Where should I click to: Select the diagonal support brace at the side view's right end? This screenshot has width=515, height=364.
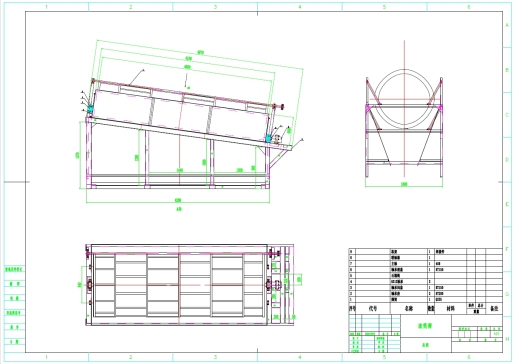(x=279, y=158)
